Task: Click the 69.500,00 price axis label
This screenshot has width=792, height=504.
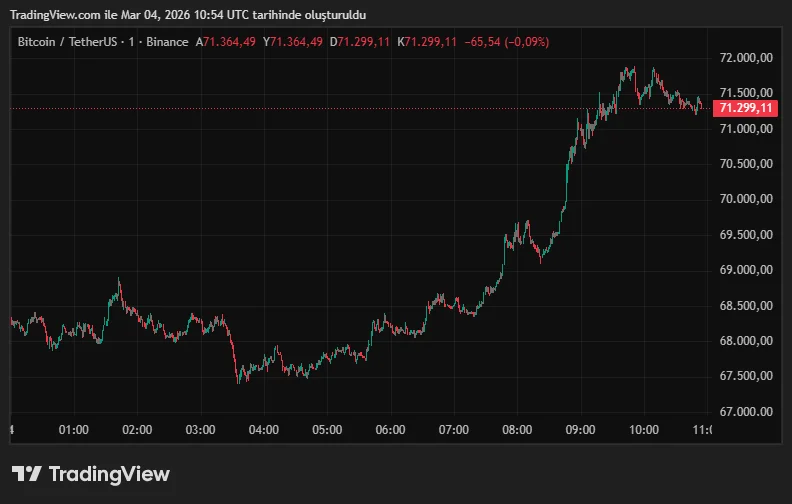Action: tap(746, 235)
